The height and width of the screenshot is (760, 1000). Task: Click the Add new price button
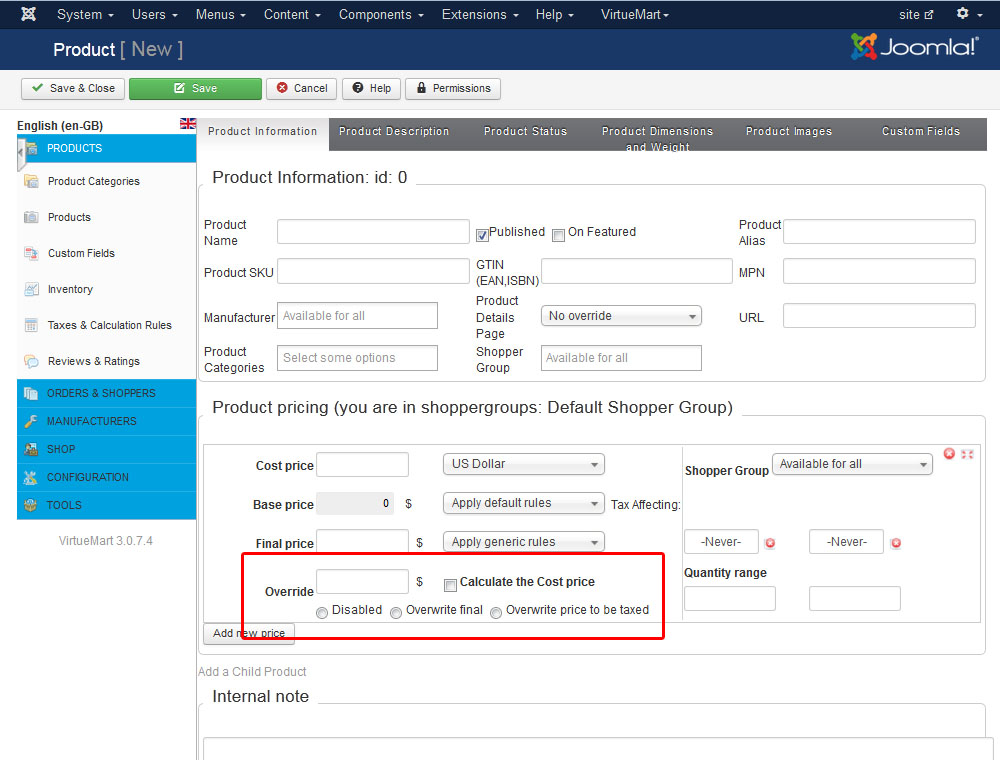(x=249, y=634)
